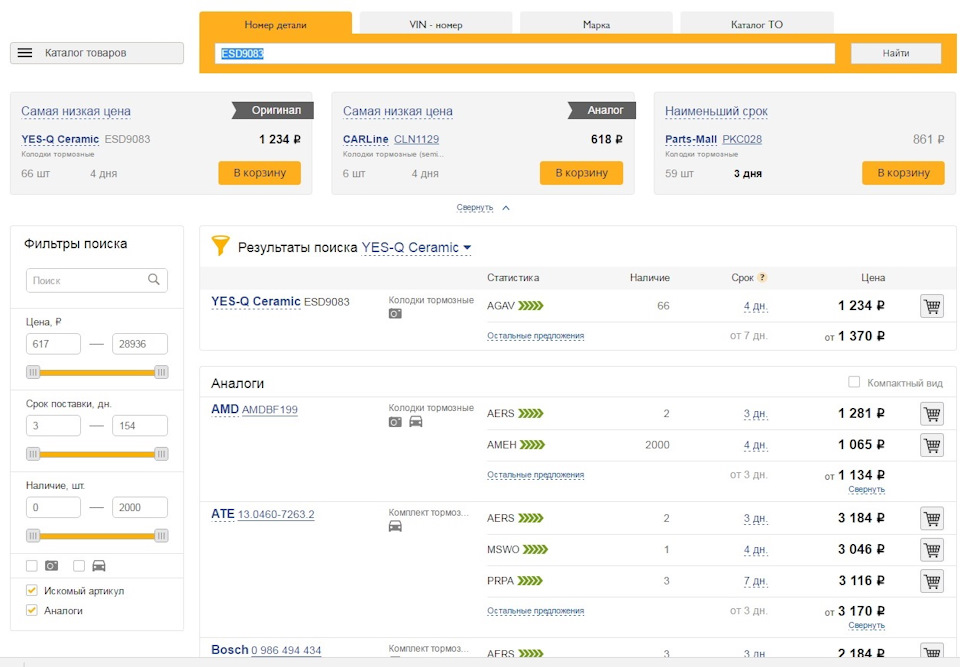Click the magnifier icon in filter search

coord(154,280)
